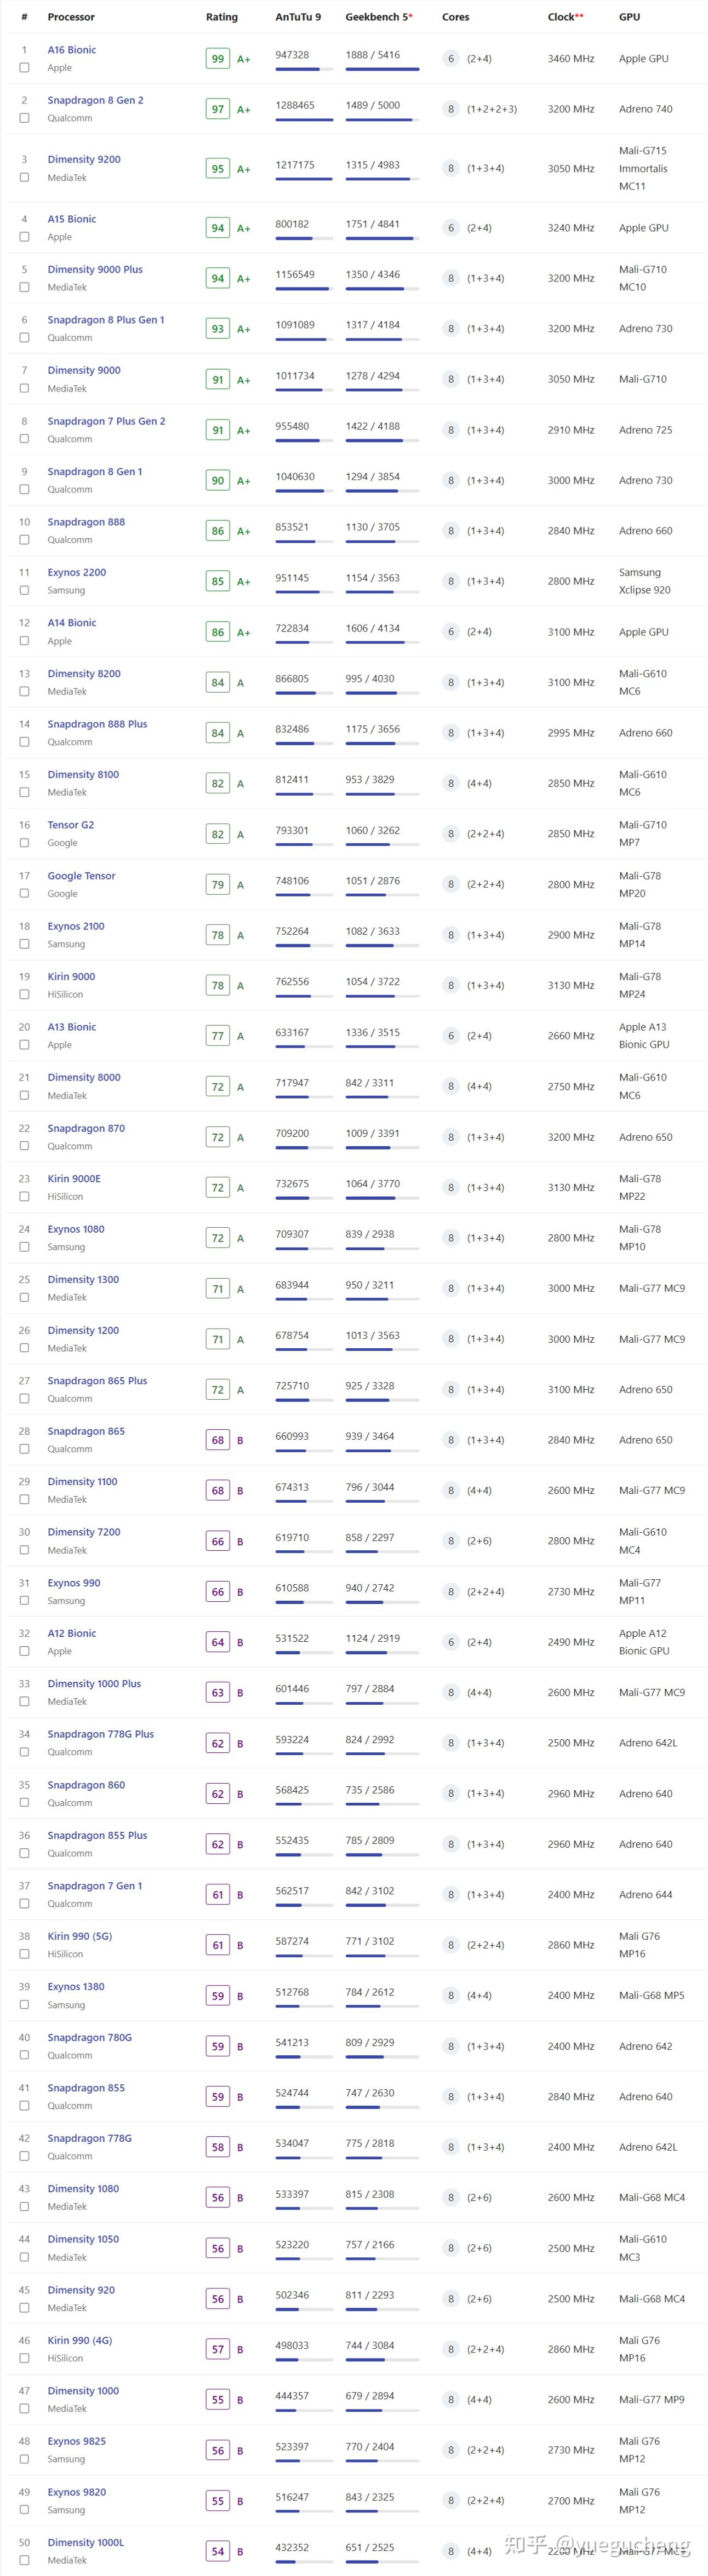
Task: Click the Dimensity 9000 Plus link
Action: [x=95, y=269]
